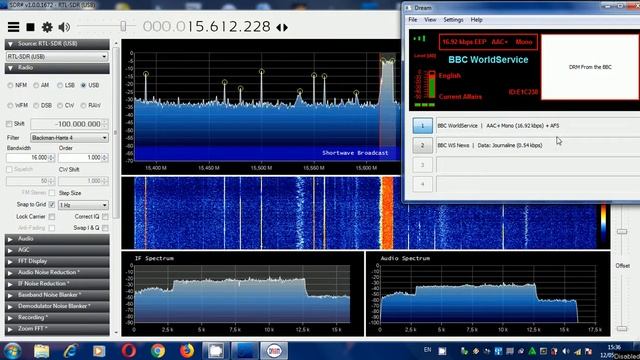This screenshot has width=640, height=360.
Task: Open Windows Explorer from the taskbar
Action: click(x=41, y=351)
